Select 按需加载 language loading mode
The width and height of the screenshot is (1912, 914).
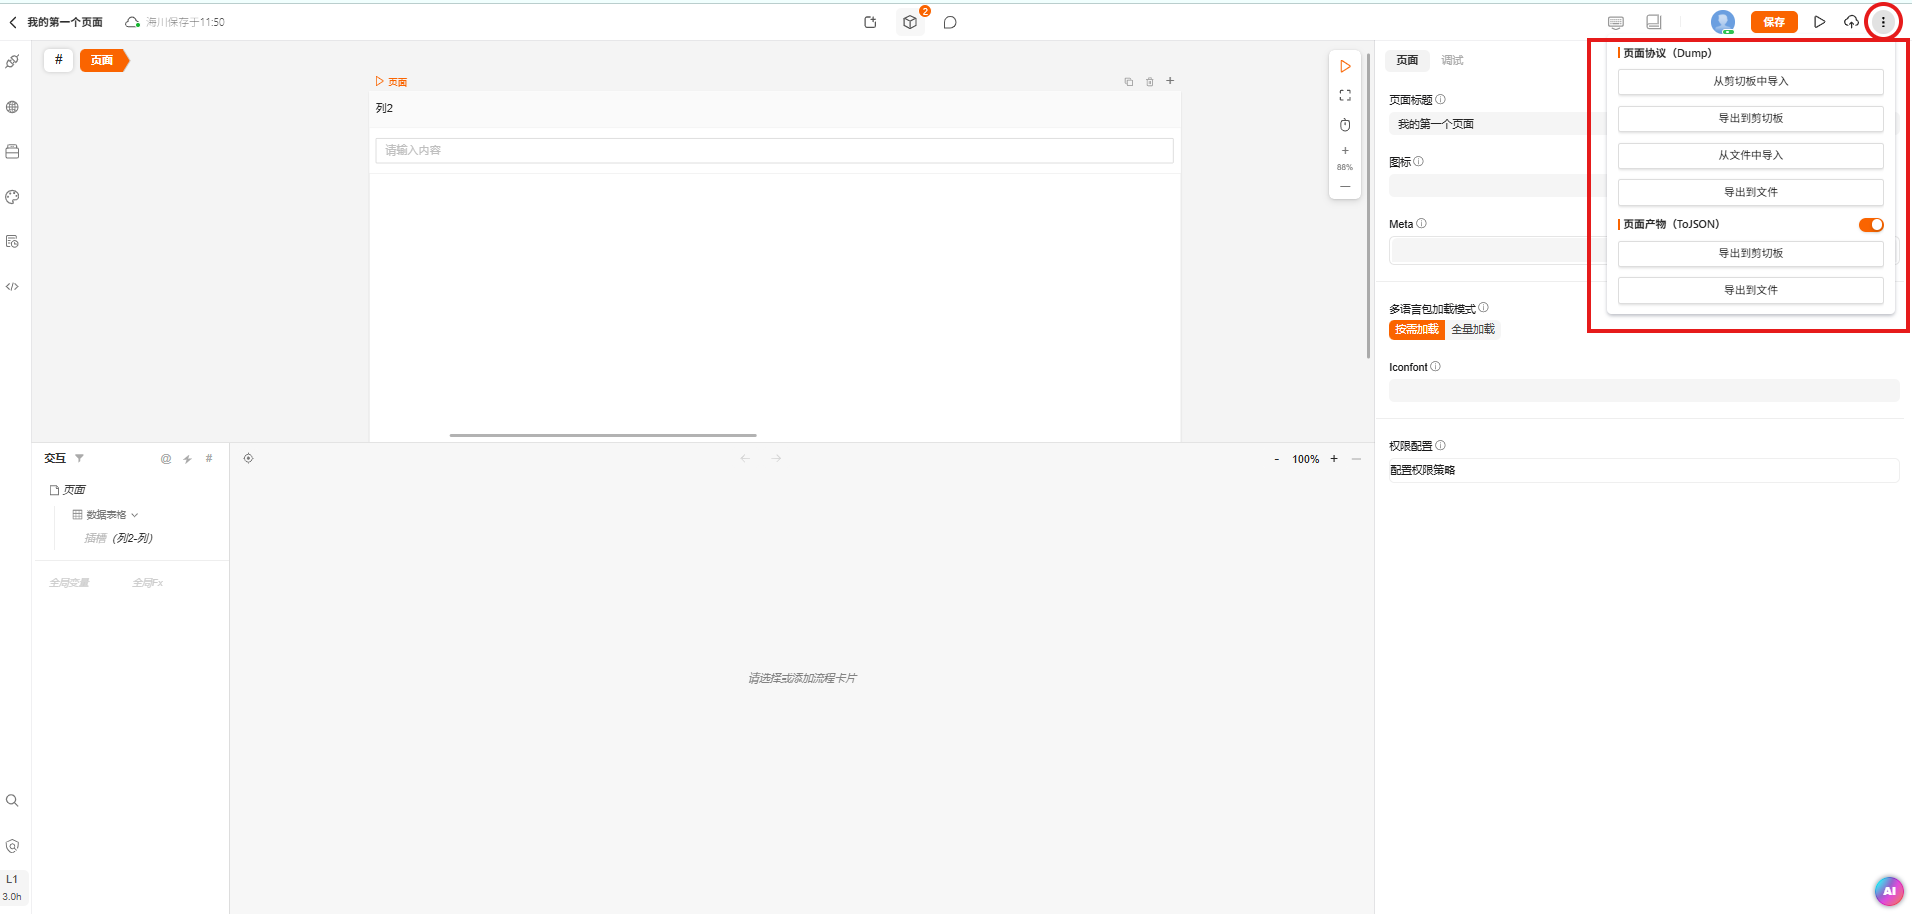pyautogui.click(x=1416, y=329)
